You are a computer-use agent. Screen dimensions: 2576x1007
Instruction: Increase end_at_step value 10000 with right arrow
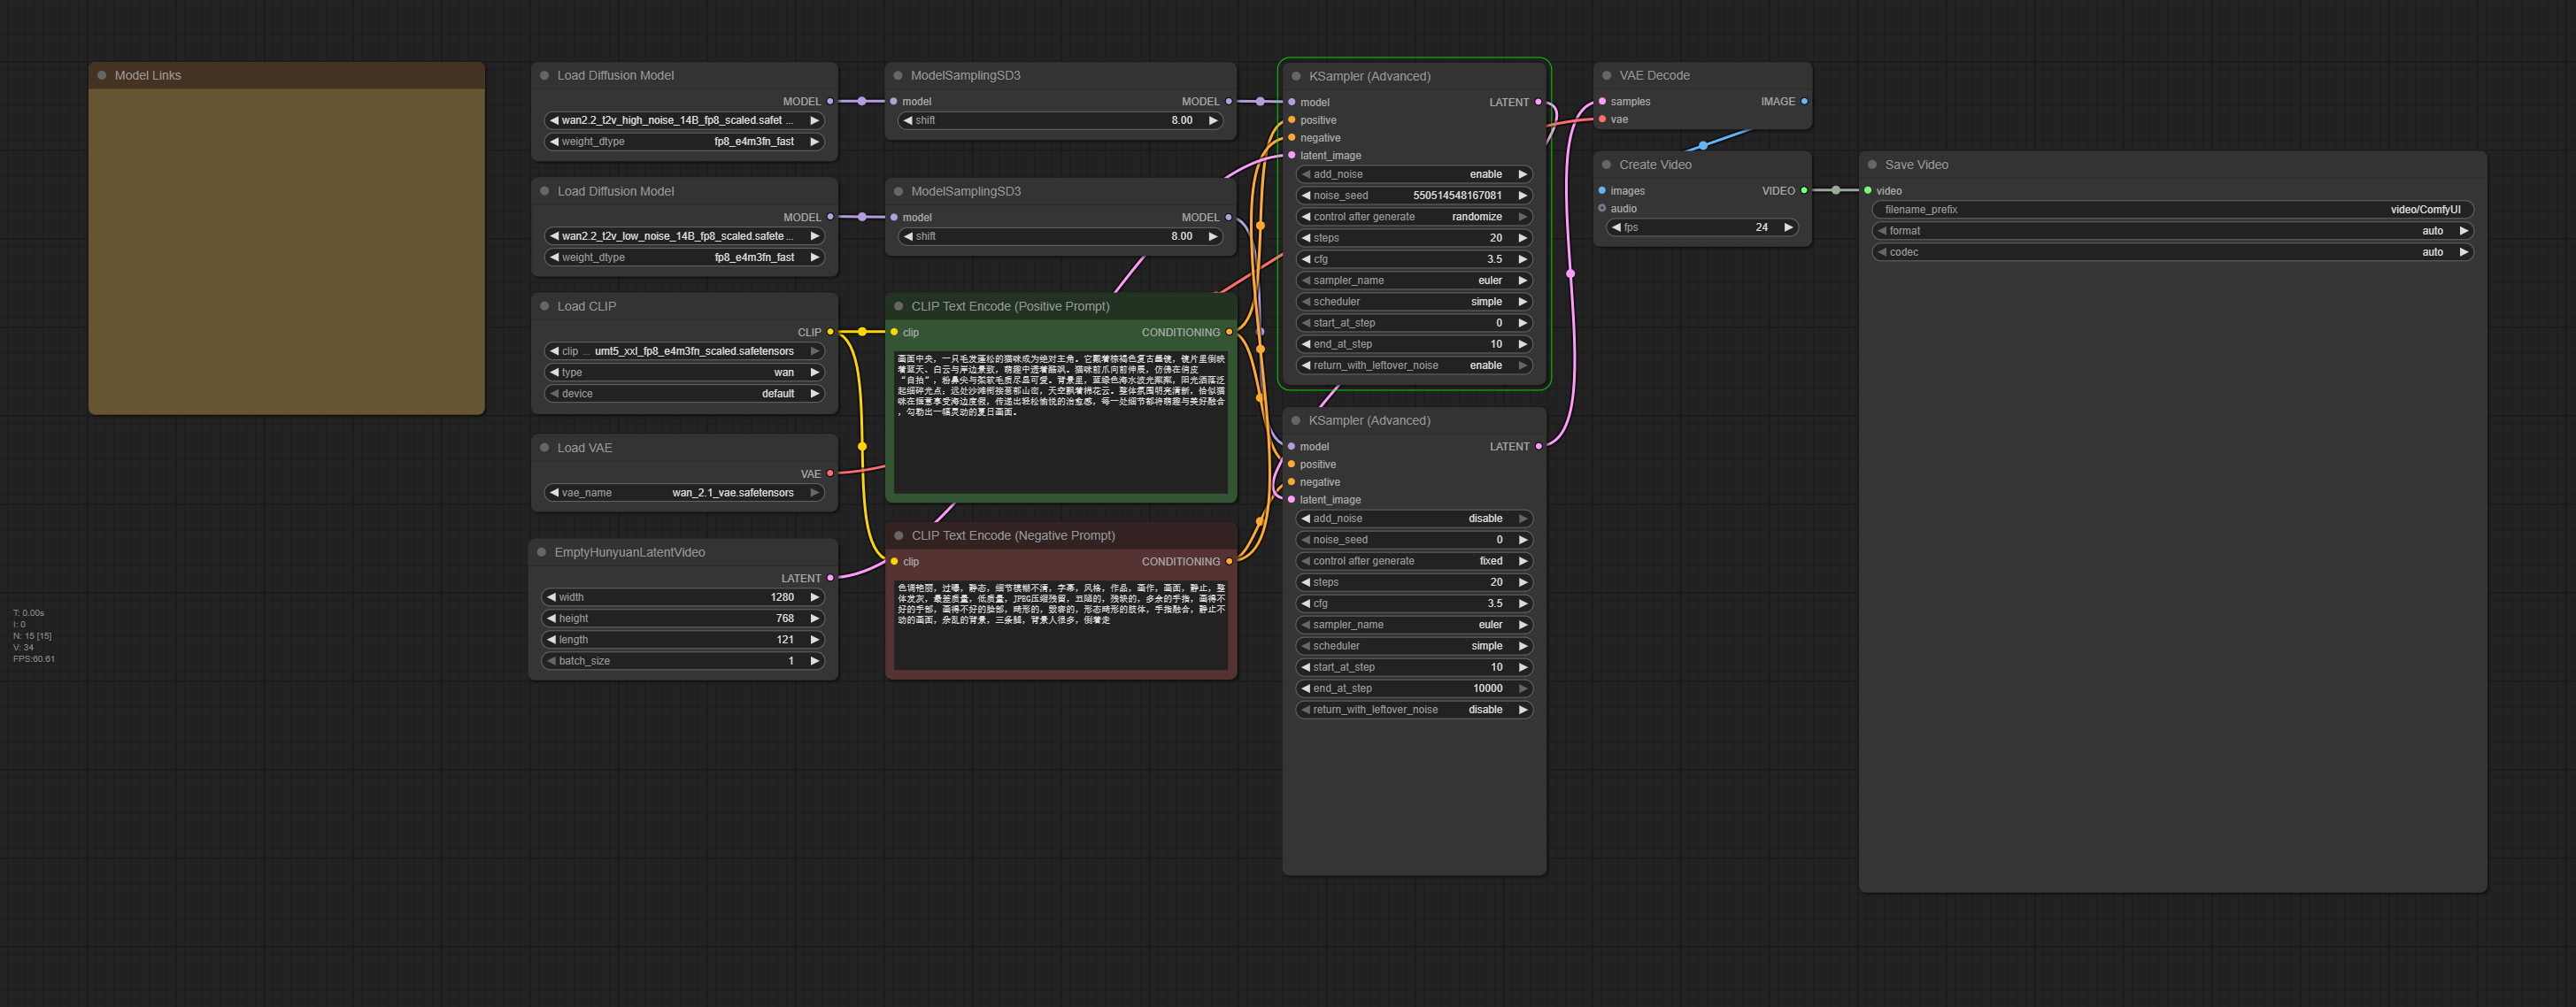pyautogui.click(x=1523, y=688)
